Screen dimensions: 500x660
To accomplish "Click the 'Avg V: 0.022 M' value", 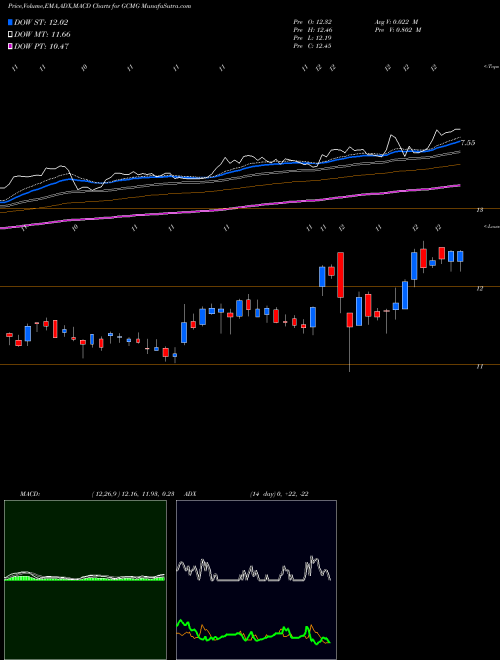I will pyautogui.click(x=396, y=21).
